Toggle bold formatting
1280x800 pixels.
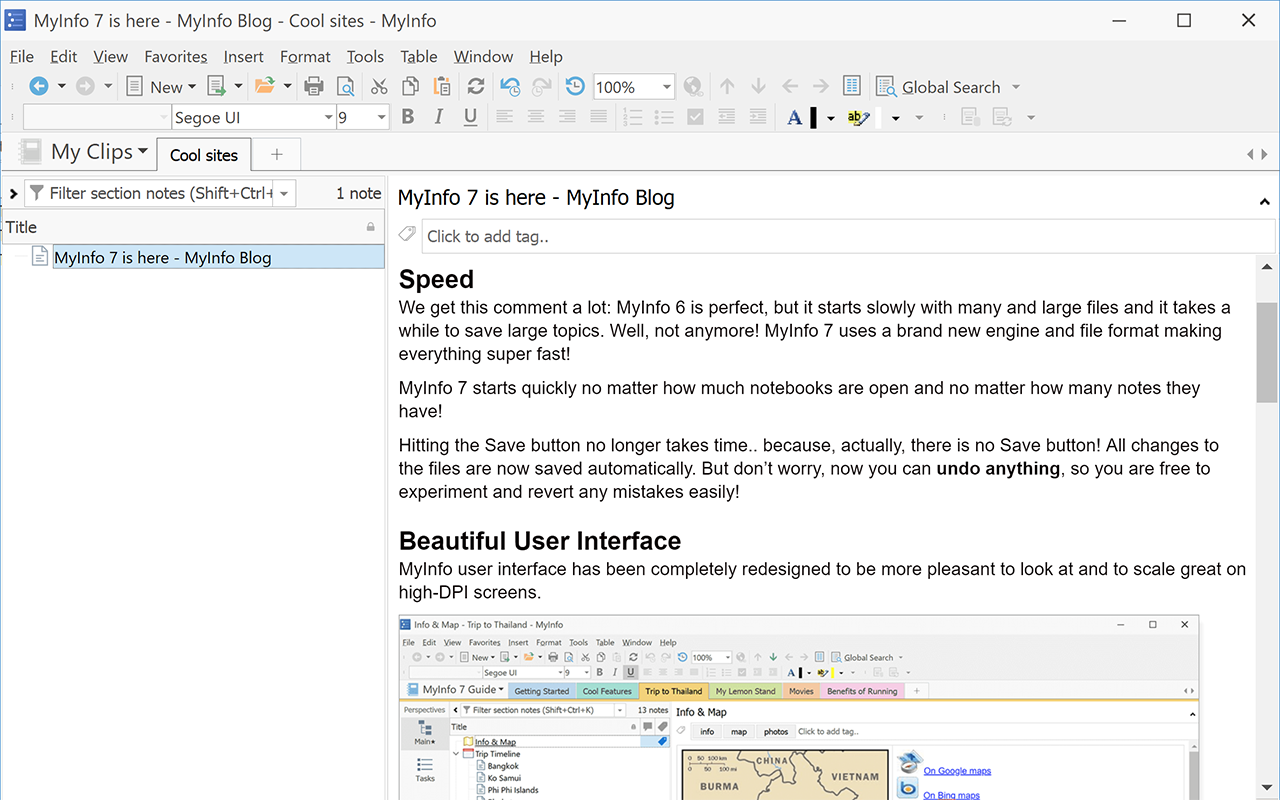pos(407,117)
